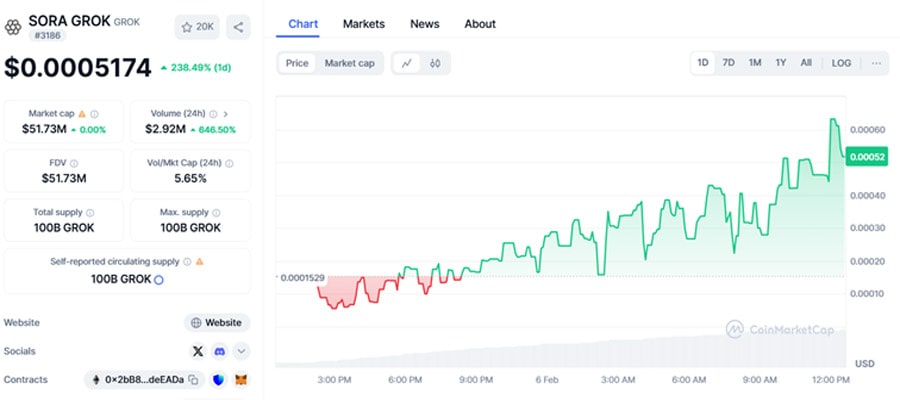Click the blue shield security icon
Screen dimensions: 900x400
[x=217, y=380]
